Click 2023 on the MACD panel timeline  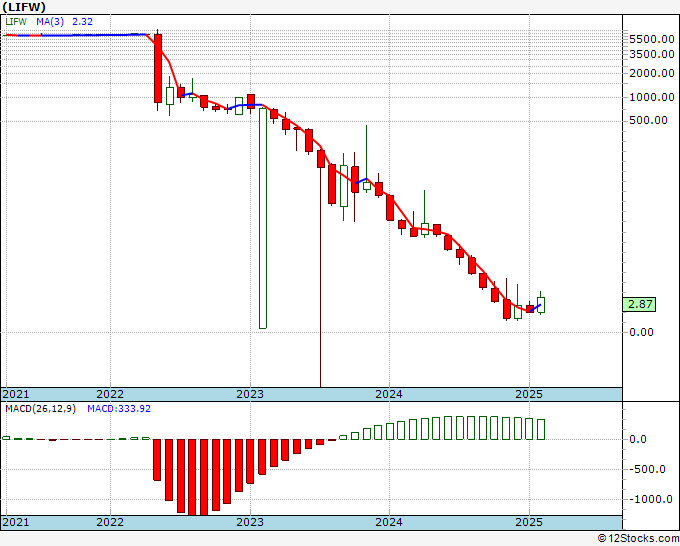[x=250, y=522]
